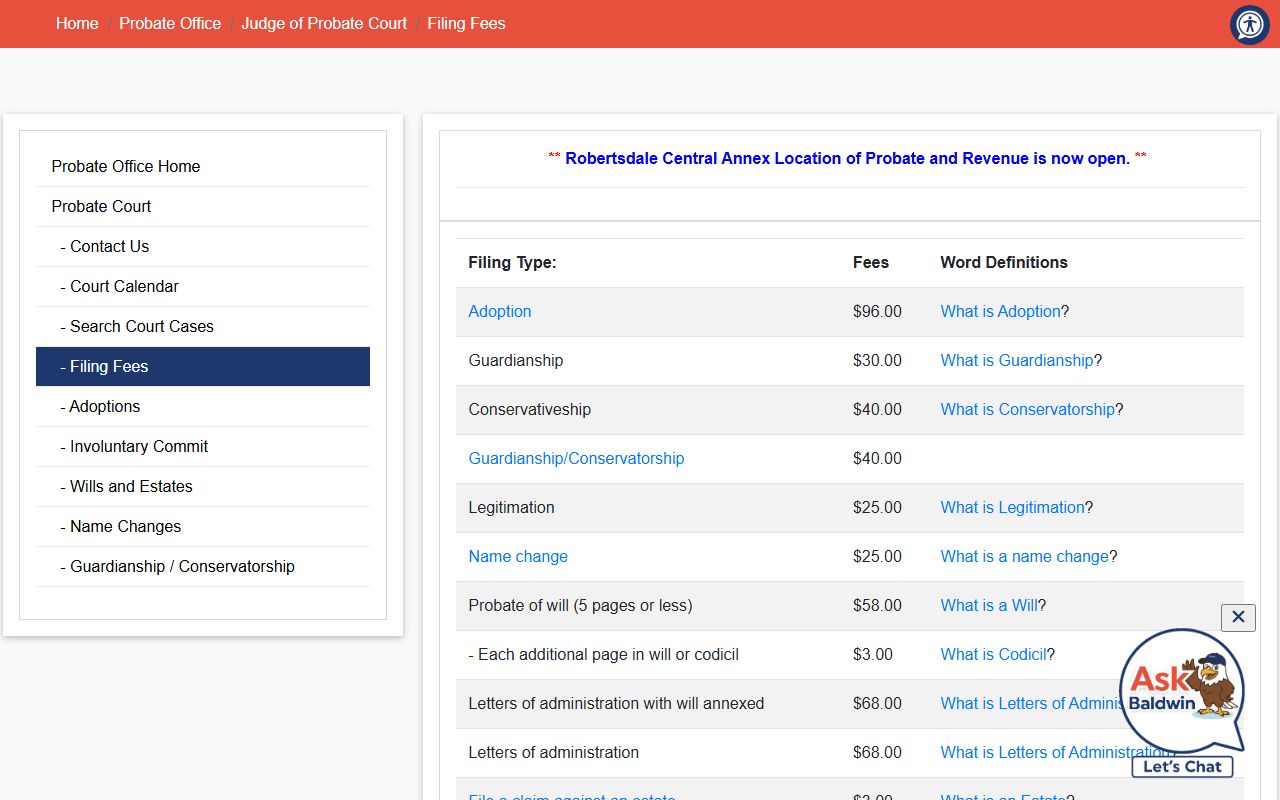Click the $58.00 probate of will fee
Image resolution: width=1280 pixels, height=800 pixels.
coord(877,606)
